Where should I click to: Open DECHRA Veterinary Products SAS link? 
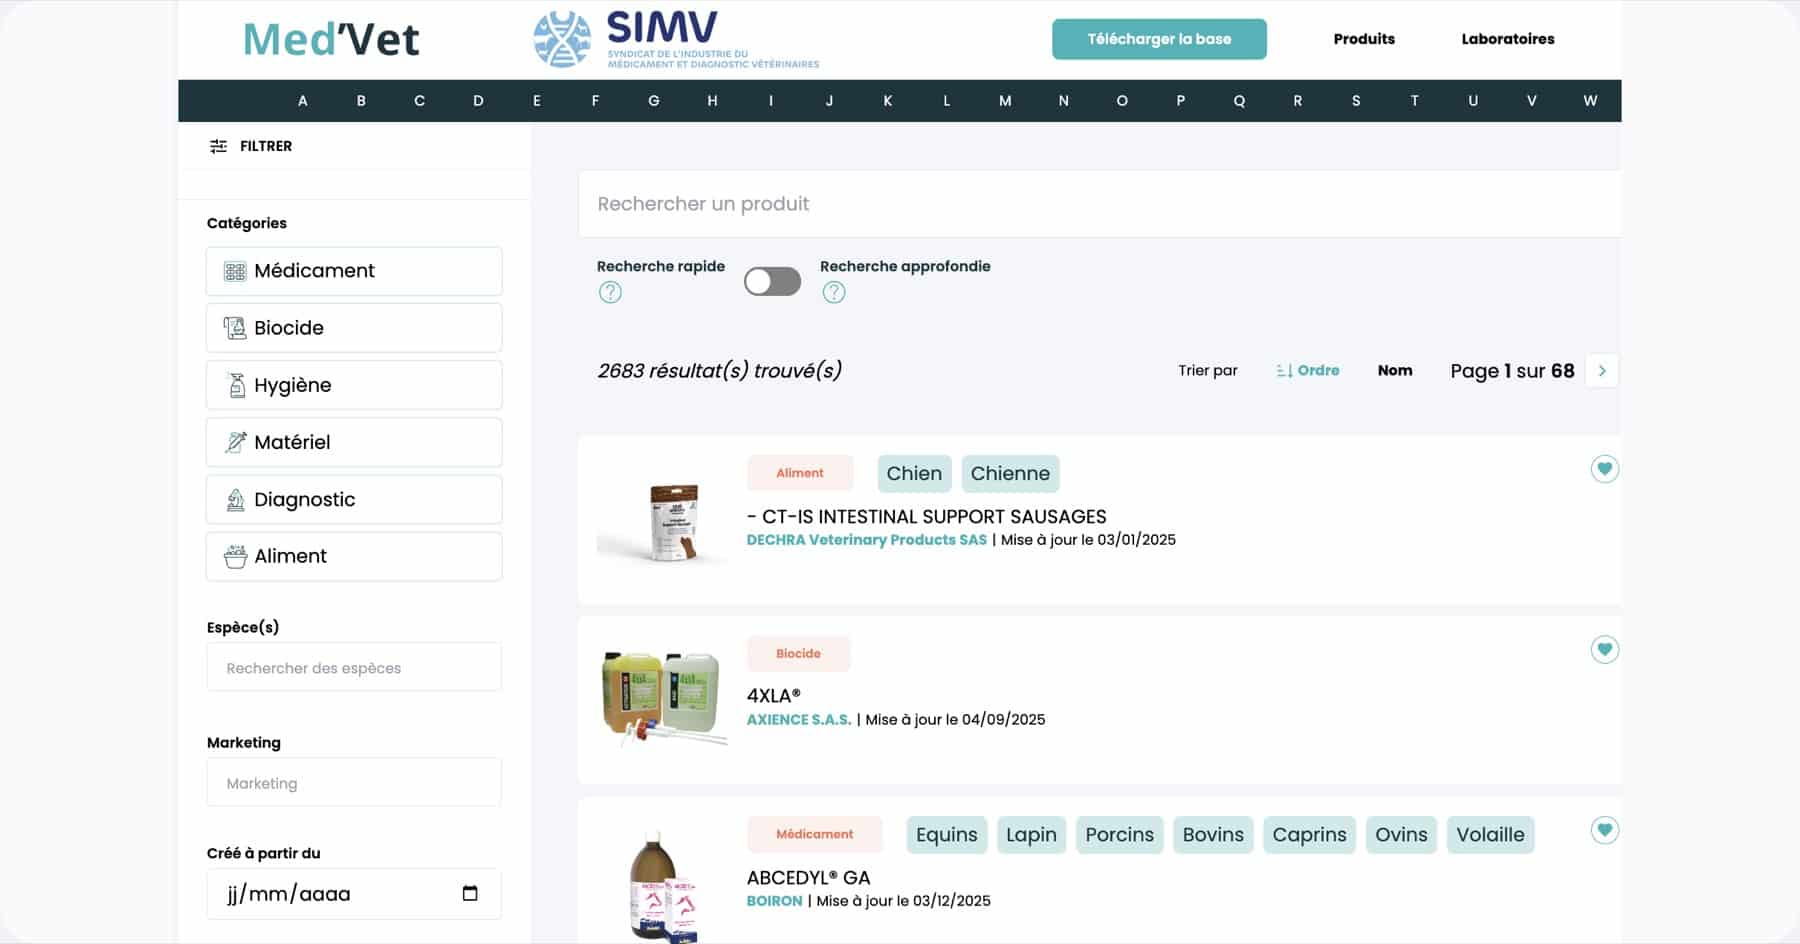point(866,540)
